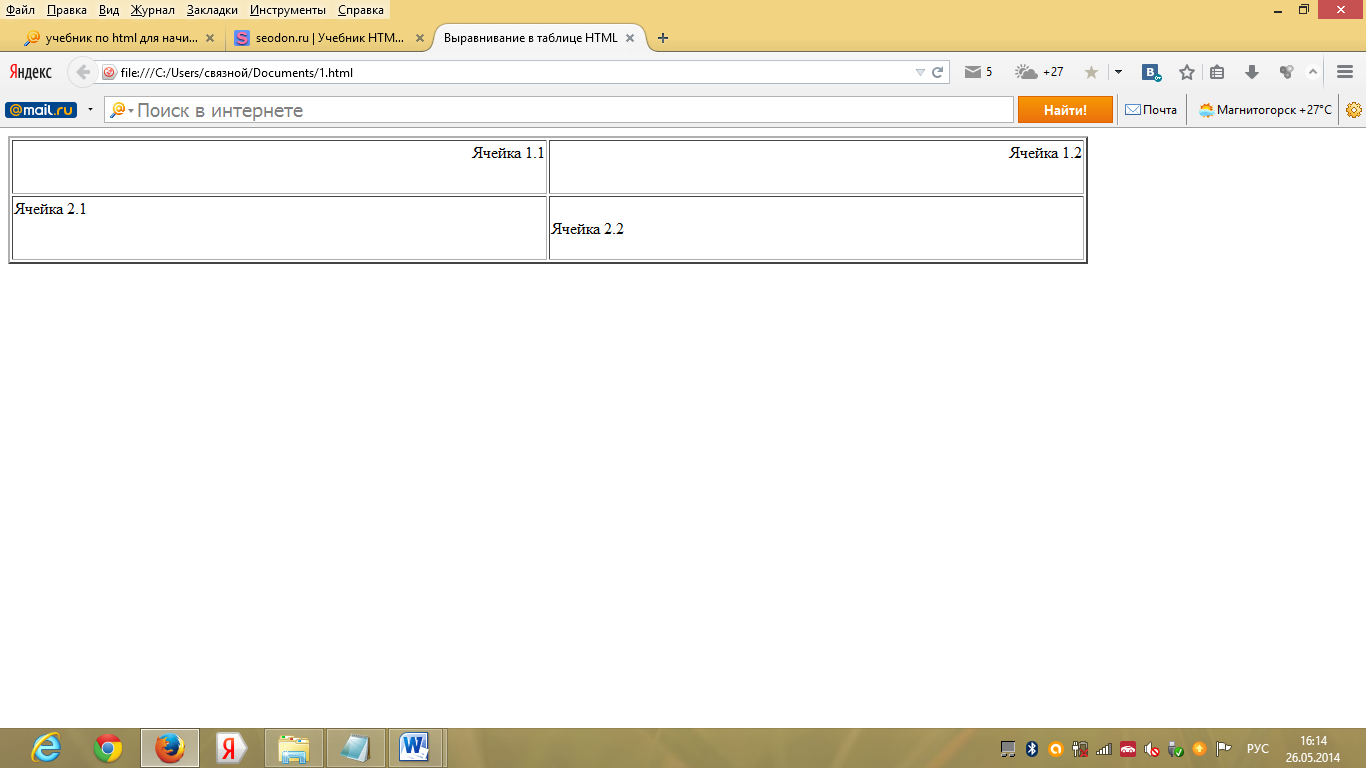Open the Магнитогорск +27°C weather link
Image resolution: width=1366 pixels, height=768 pixels.
click(x=1265, y=110)
